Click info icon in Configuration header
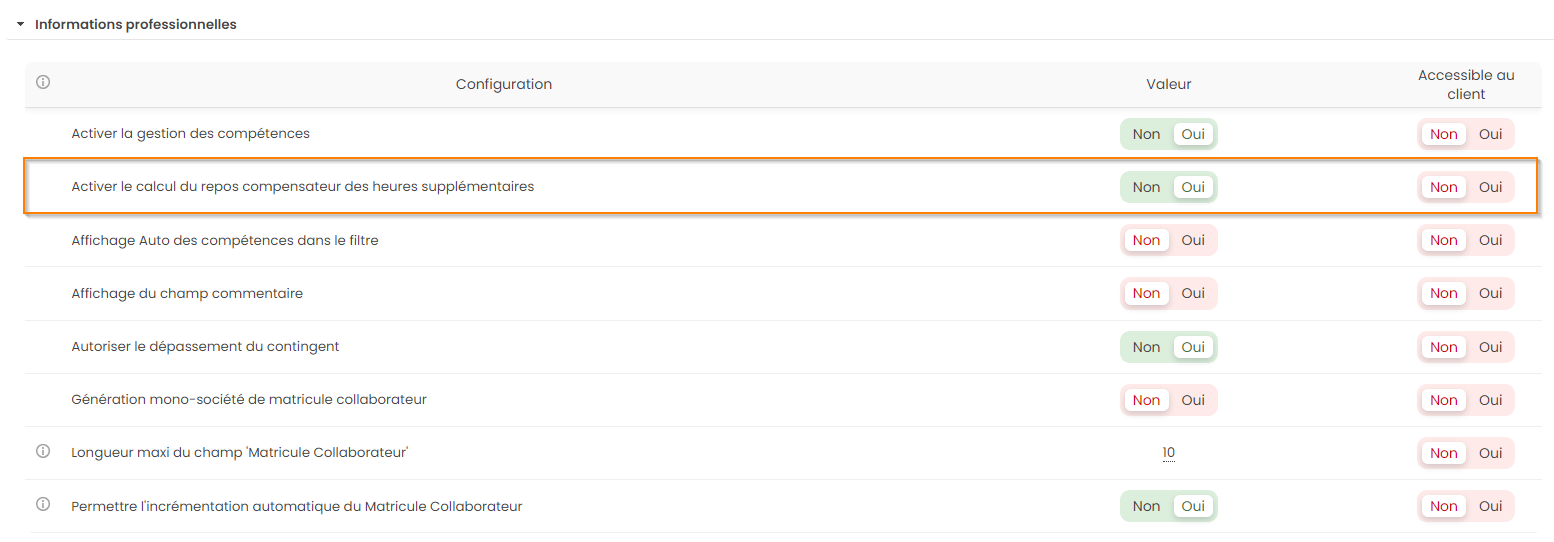Image resolution: width=1554 pixels, height=542 pixels. tap(43, 83)
